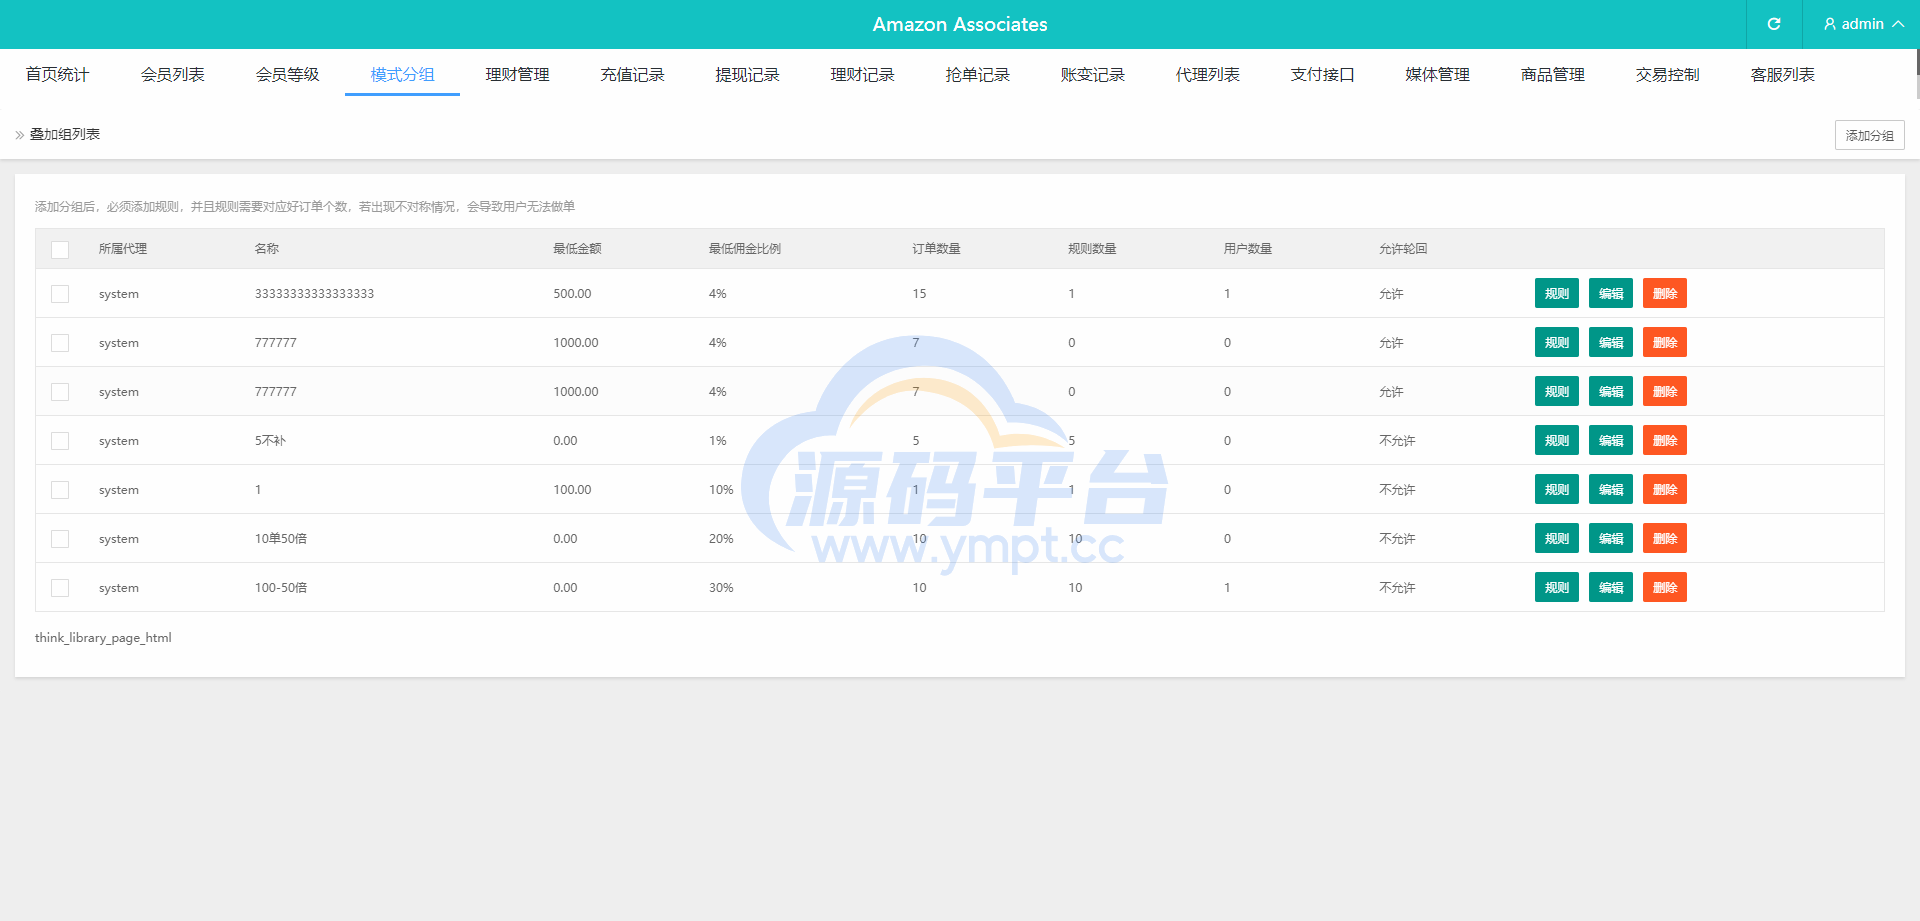Open the 媒体管理 tab

point(1438,75)
